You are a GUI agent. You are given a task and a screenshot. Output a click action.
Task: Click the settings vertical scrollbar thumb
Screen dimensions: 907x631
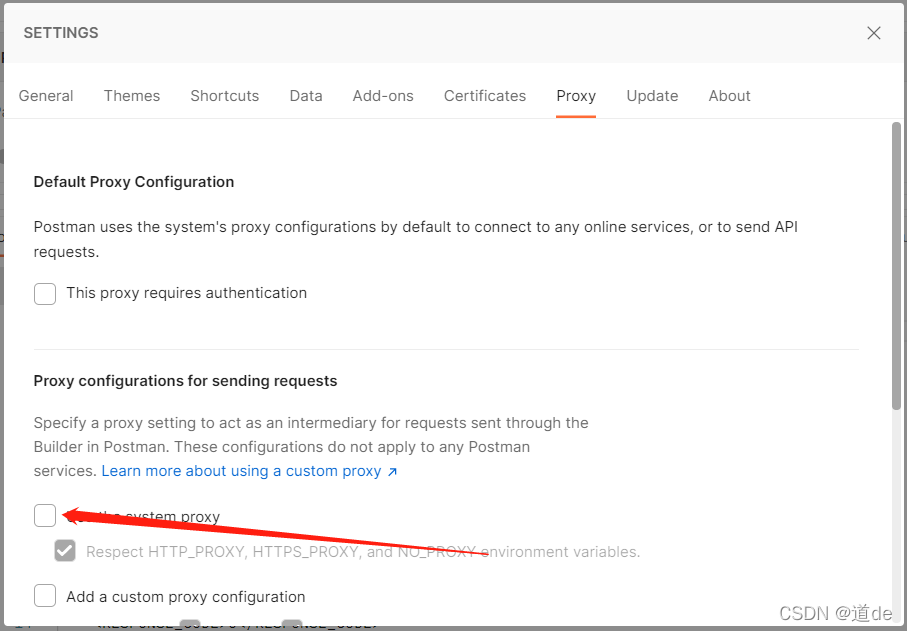pos(896,265)
